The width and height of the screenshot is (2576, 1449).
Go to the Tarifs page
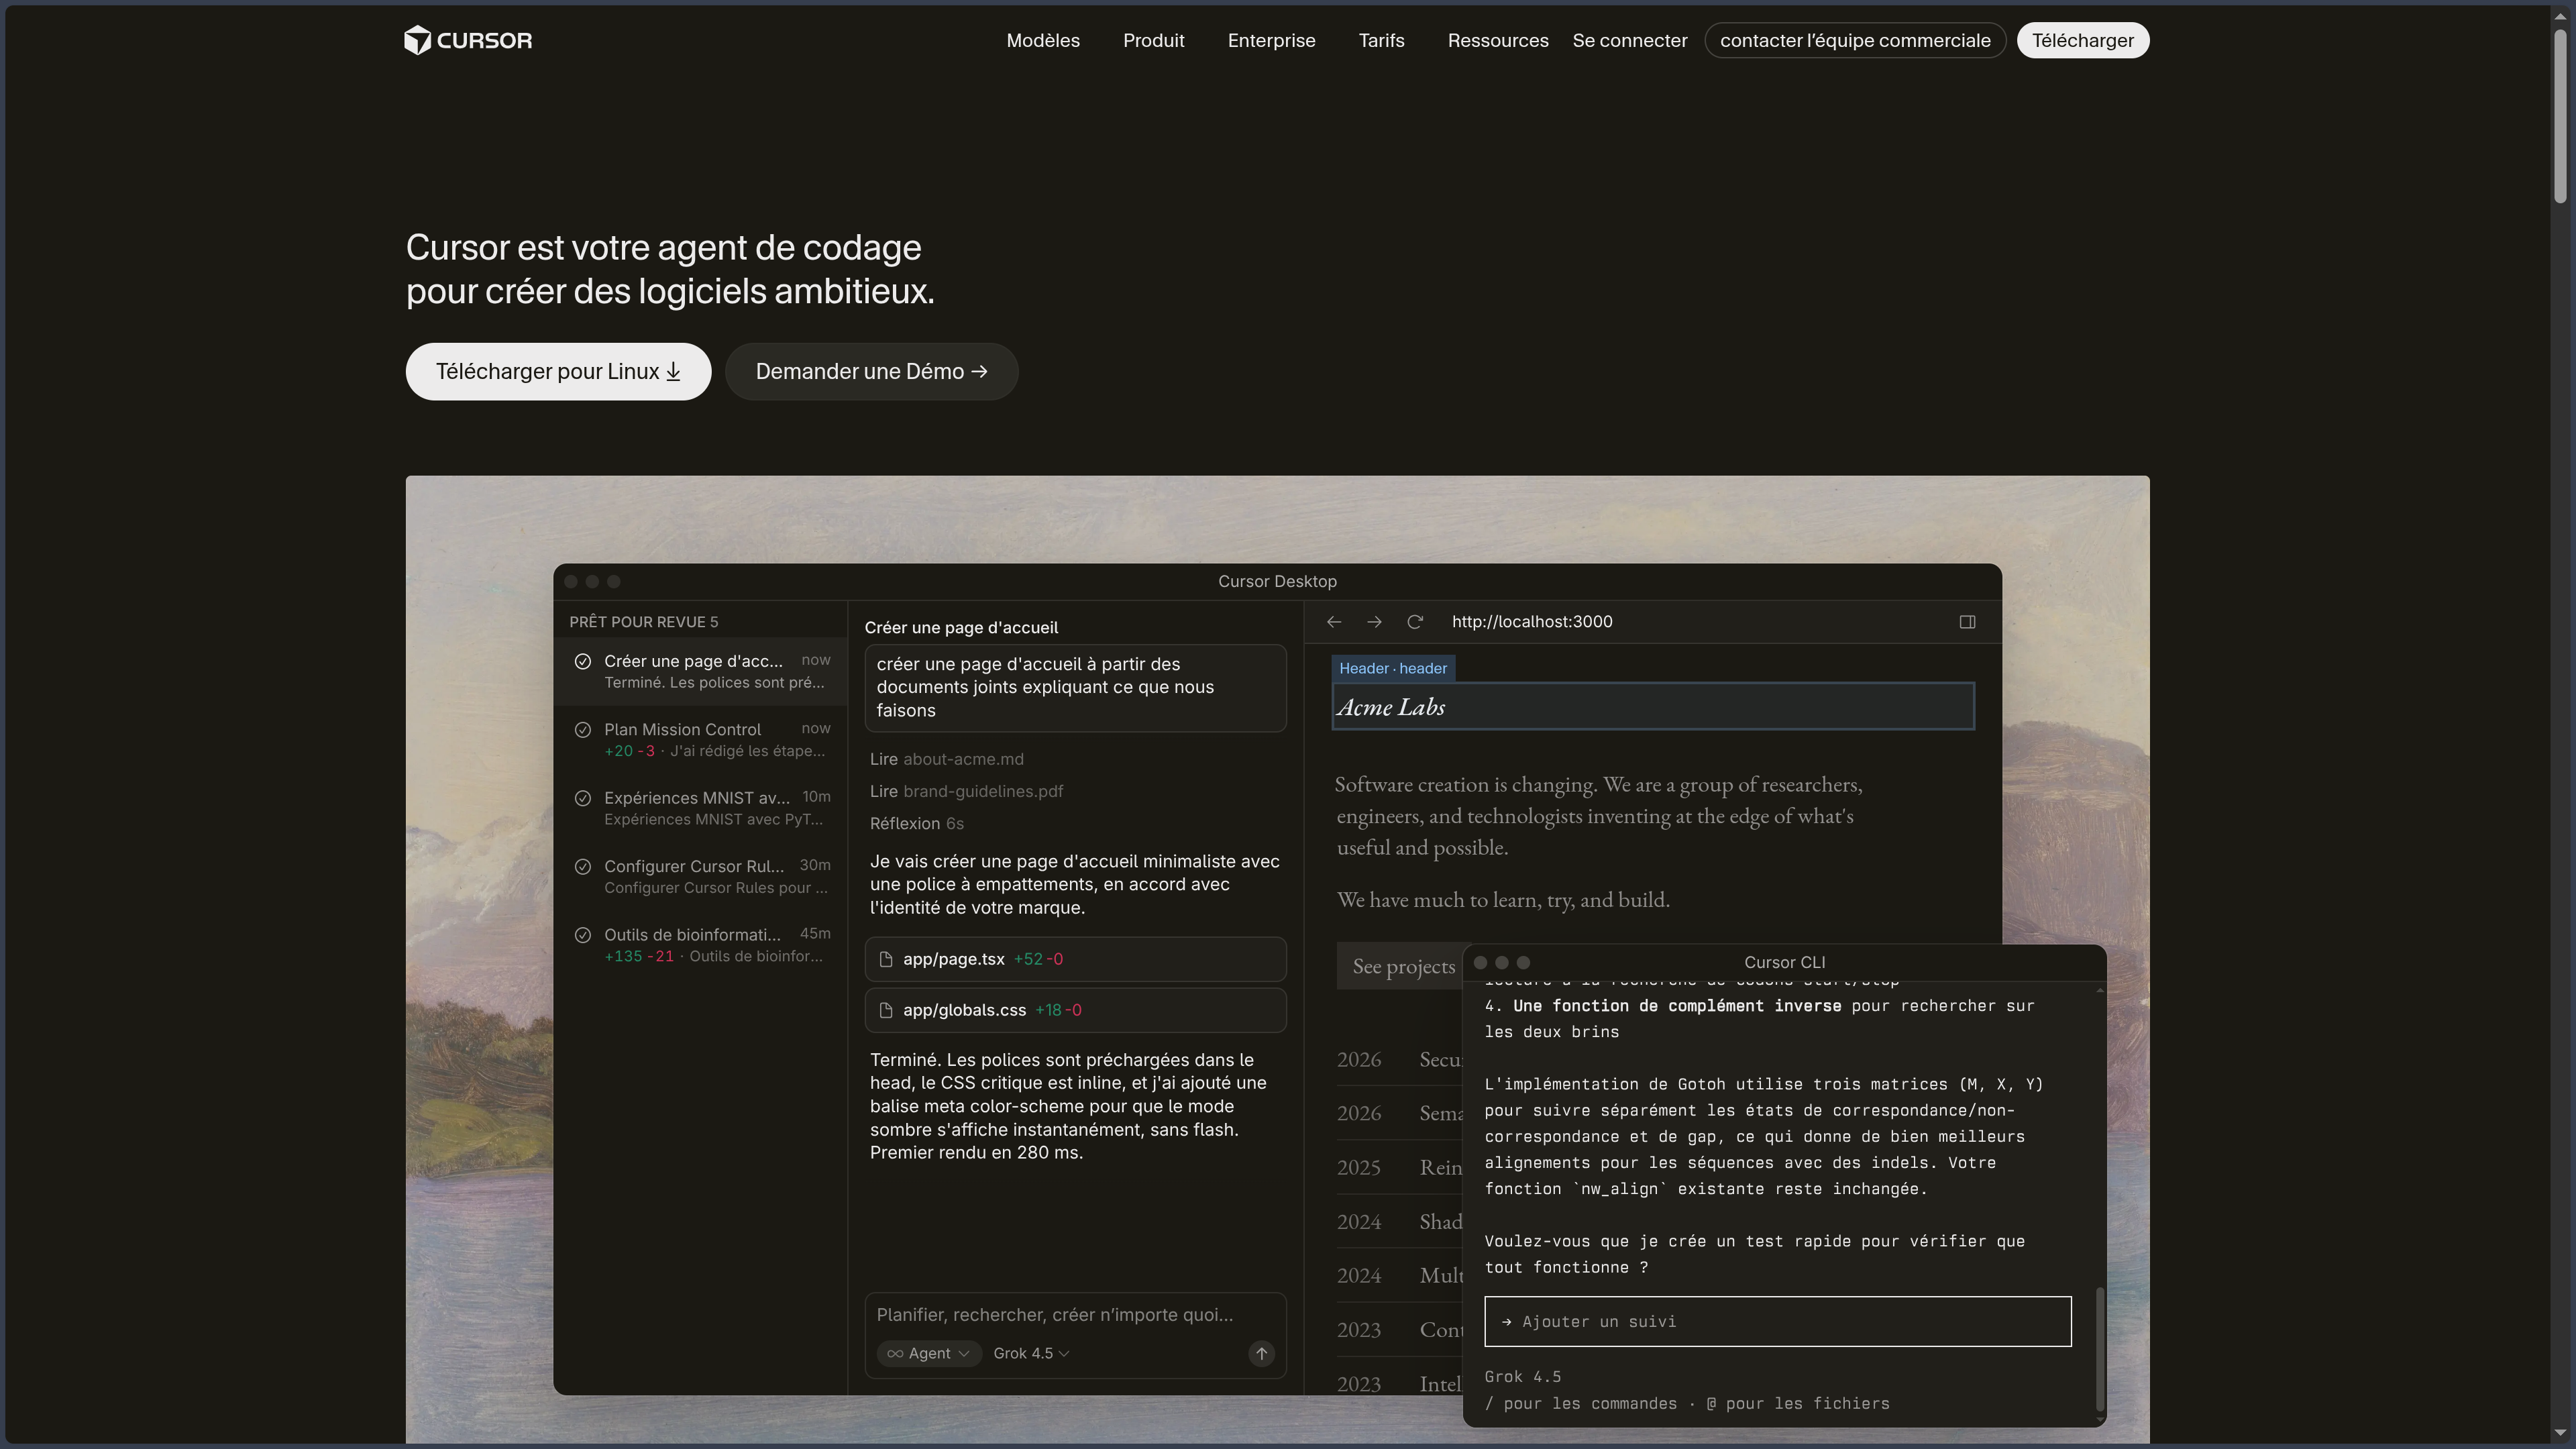point(1381,41)
